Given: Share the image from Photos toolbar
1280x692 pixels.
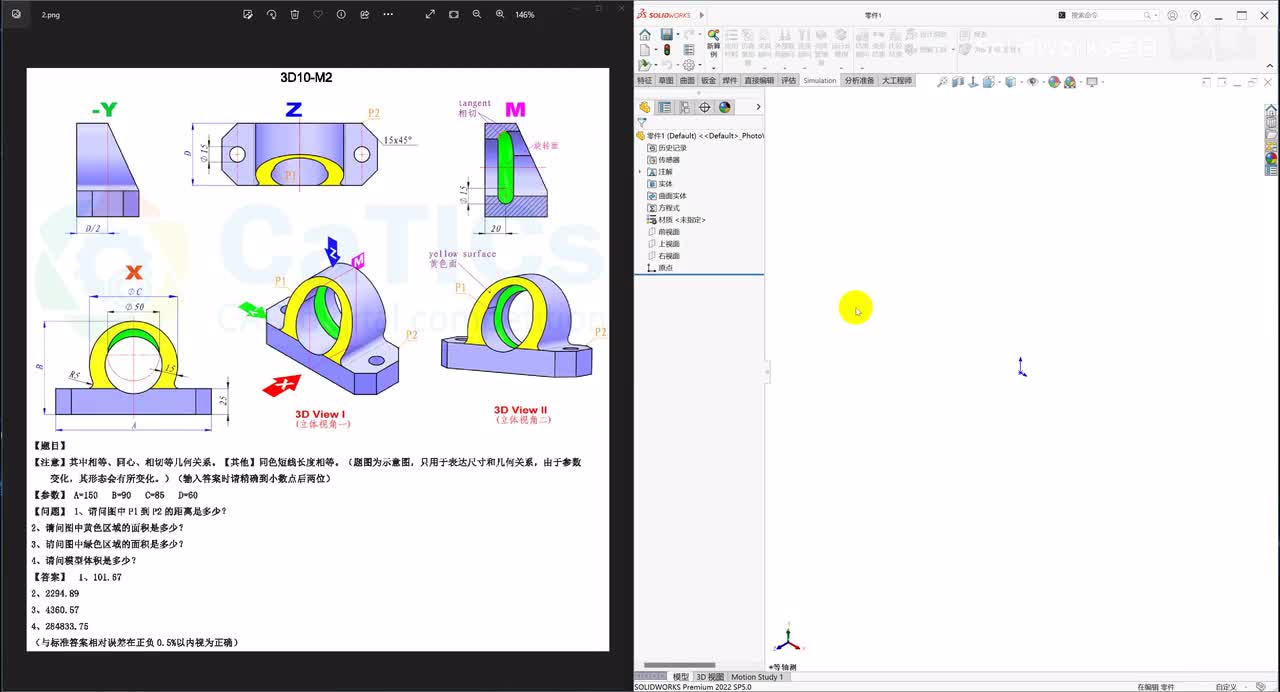Looking at the screenshot, I should tap(364, 14).
